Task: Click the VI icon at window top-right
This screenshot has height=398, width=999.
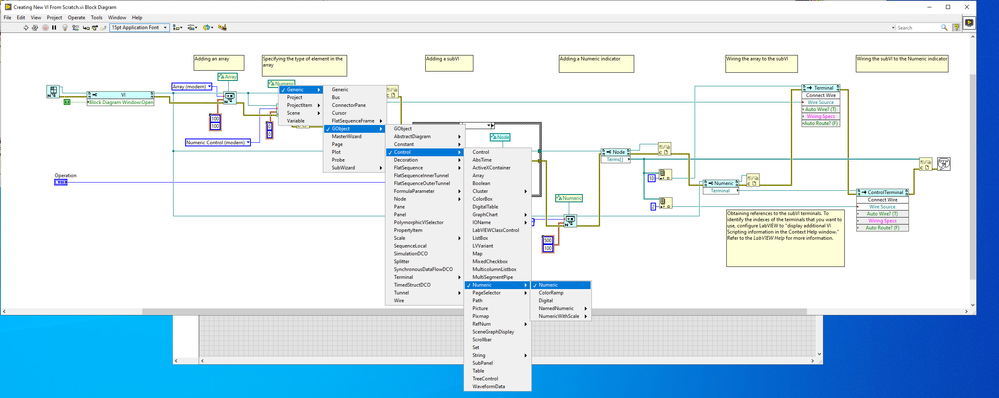Action: (x=968, y=23)
